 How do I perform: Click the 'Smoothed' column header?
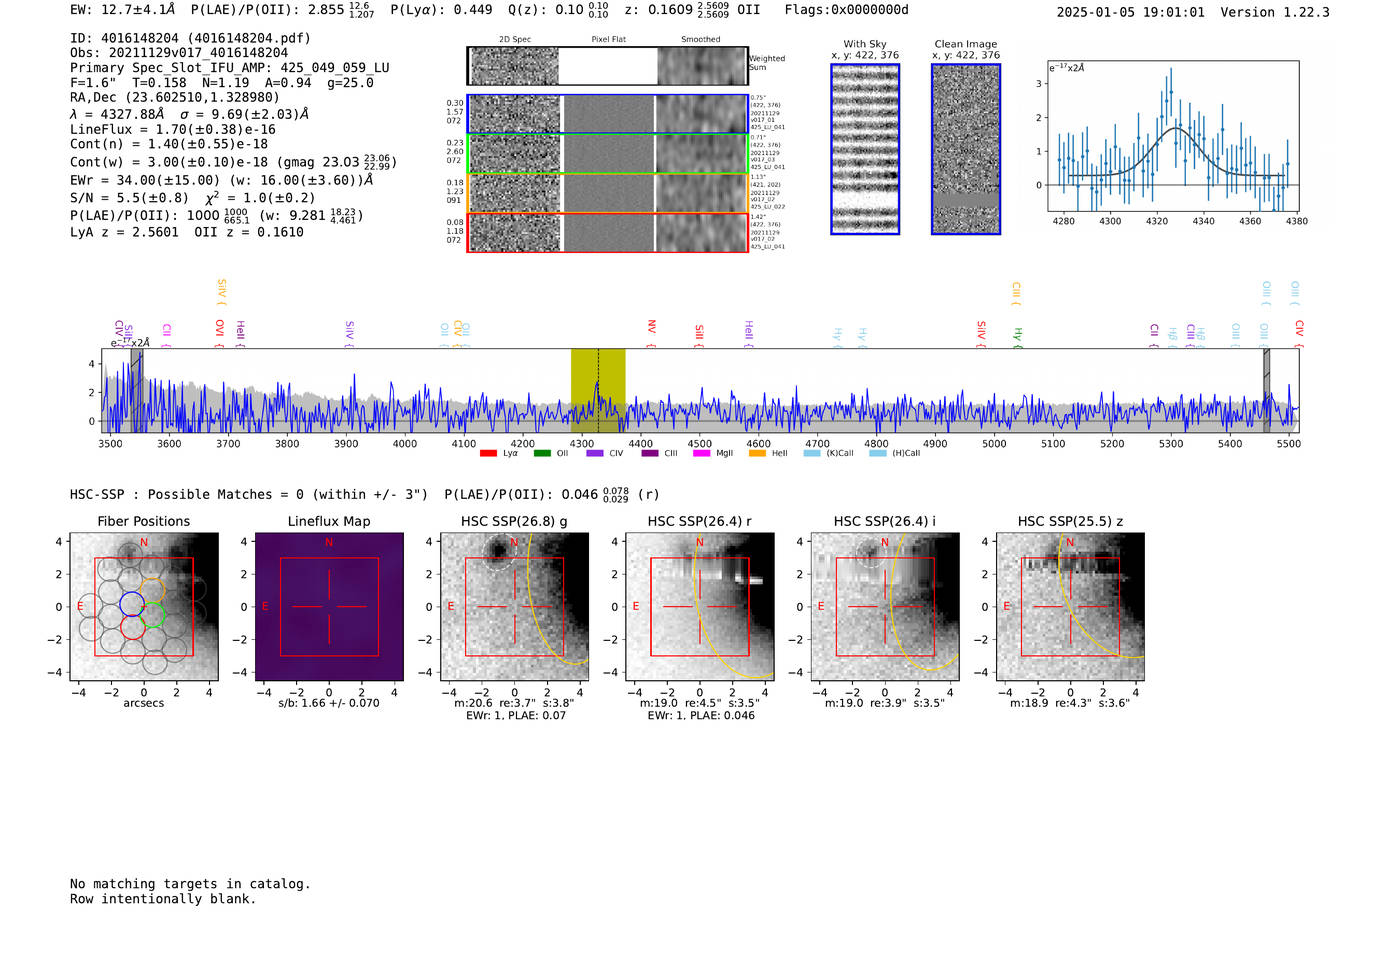pos(701,40)
